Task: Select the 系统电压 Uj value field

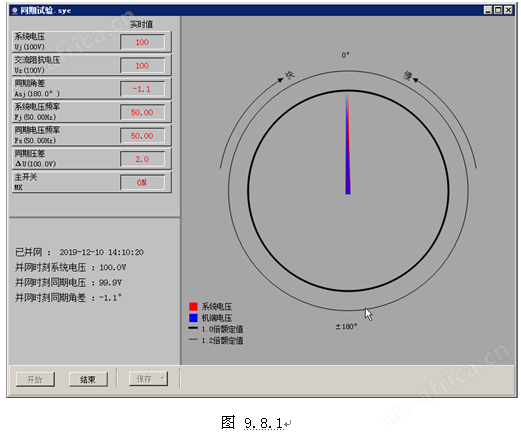Action: pyautogui.click(x=142, y=42)
